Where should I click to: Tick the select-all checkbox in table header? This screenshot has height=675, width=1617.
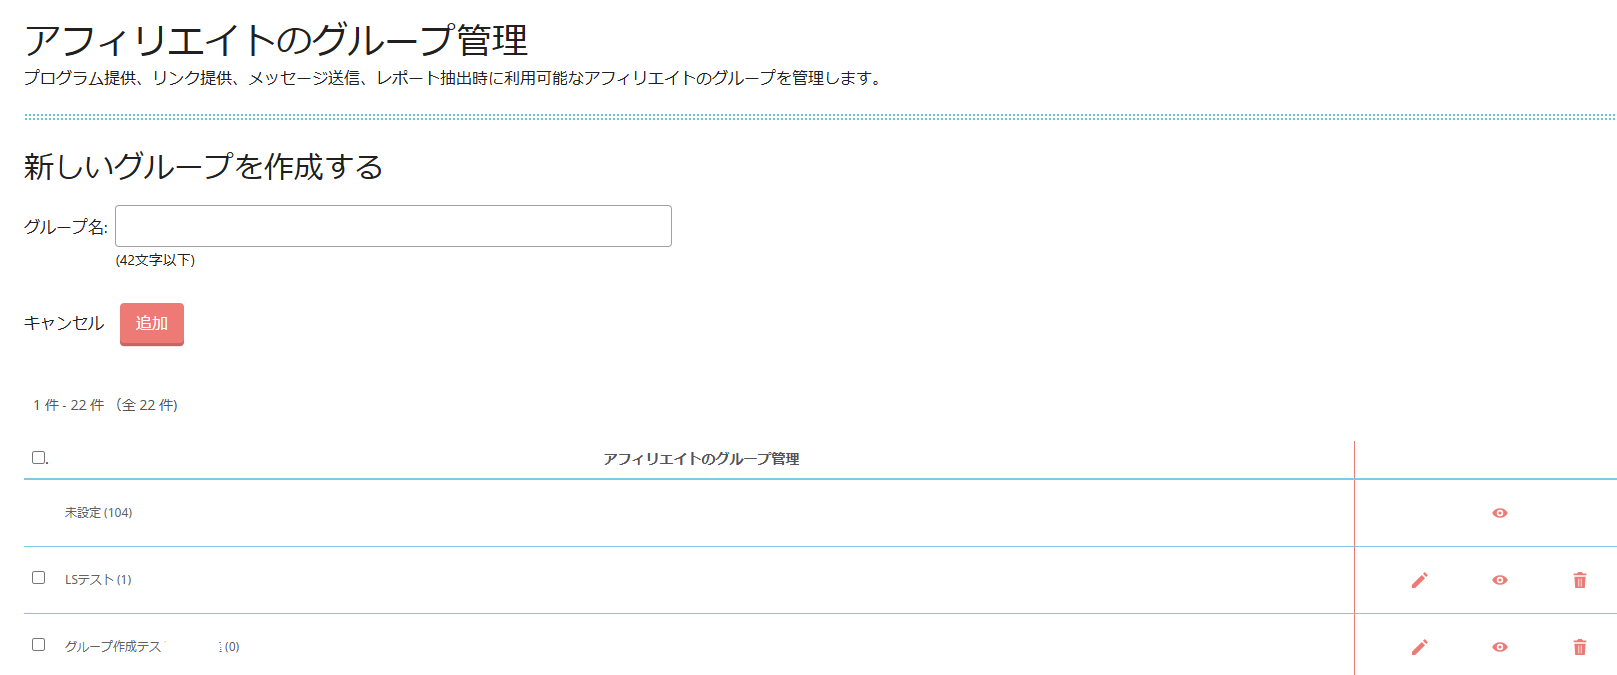39,457
